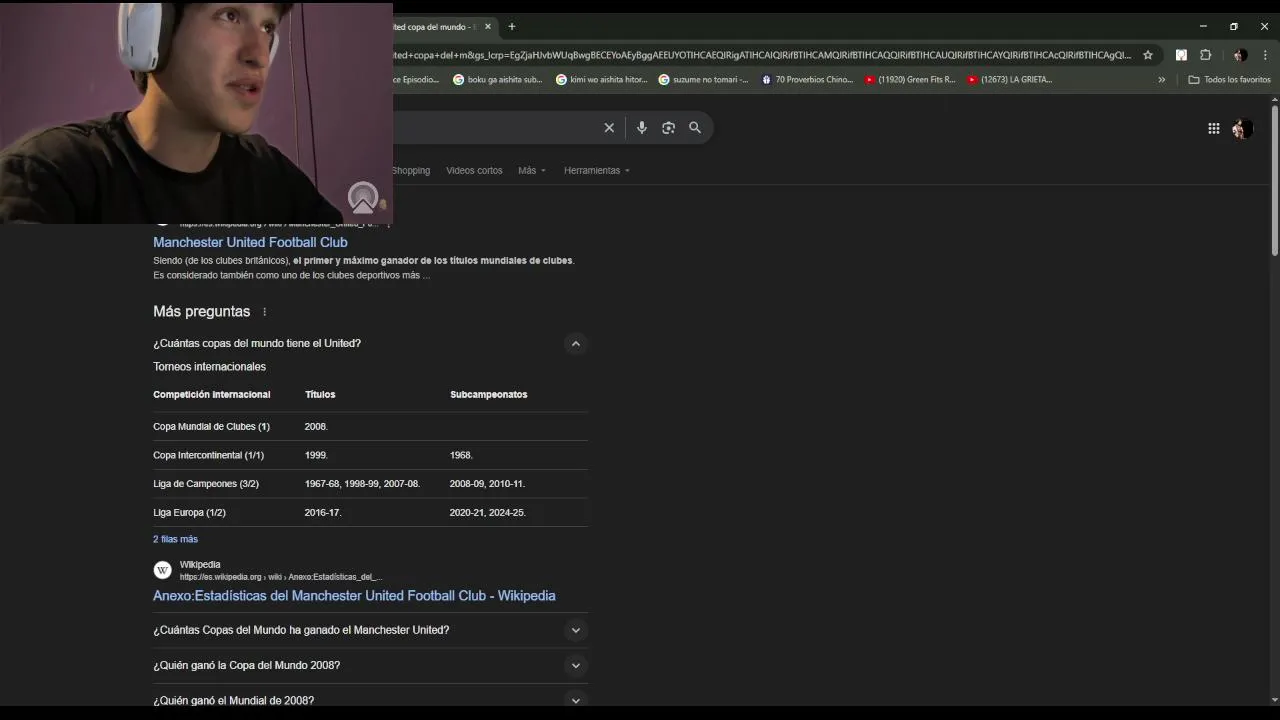
Task: Open the Chrome profile avatar in toolbar
Action: (x=1240, y=55)
